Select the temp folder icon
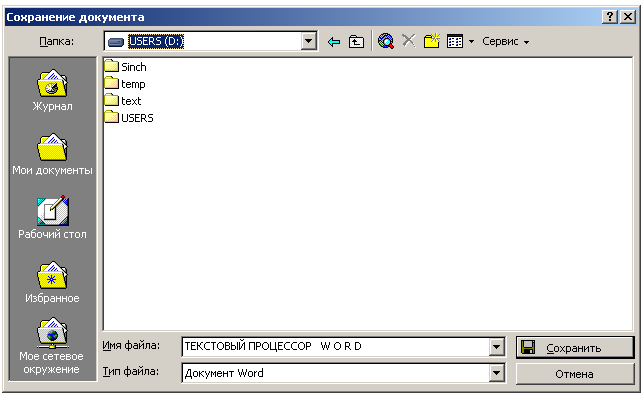The image size is (643, 396). (111, 83)
